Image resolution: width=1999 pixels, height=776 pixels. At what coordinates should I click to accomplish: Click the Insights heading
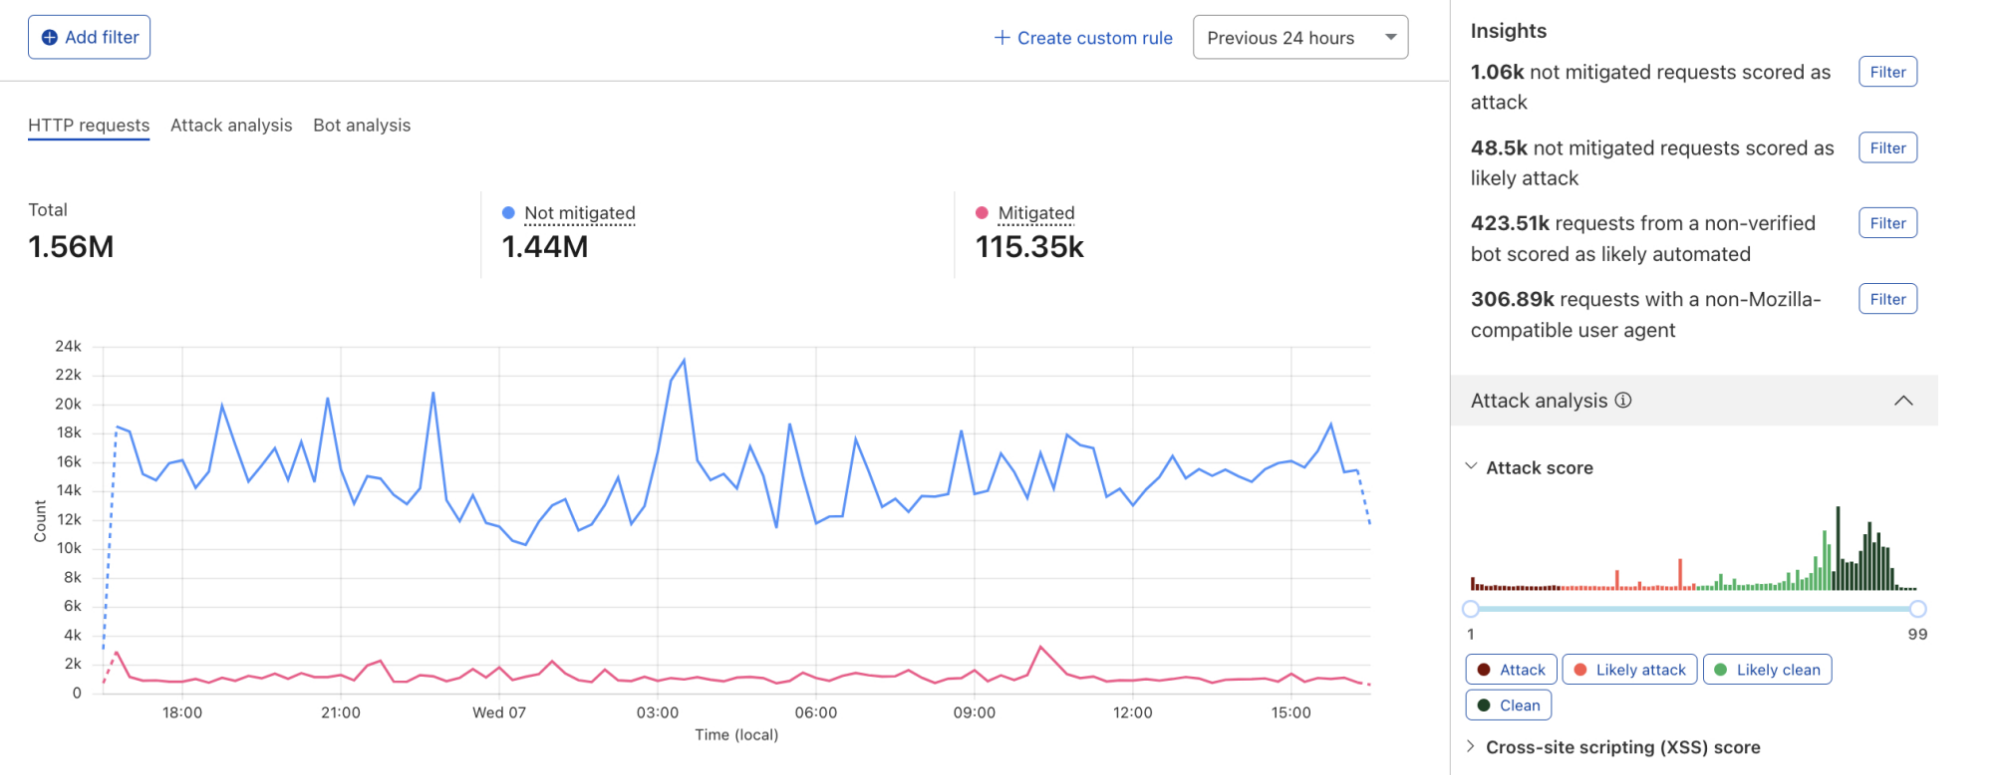tap(1508, 31)
